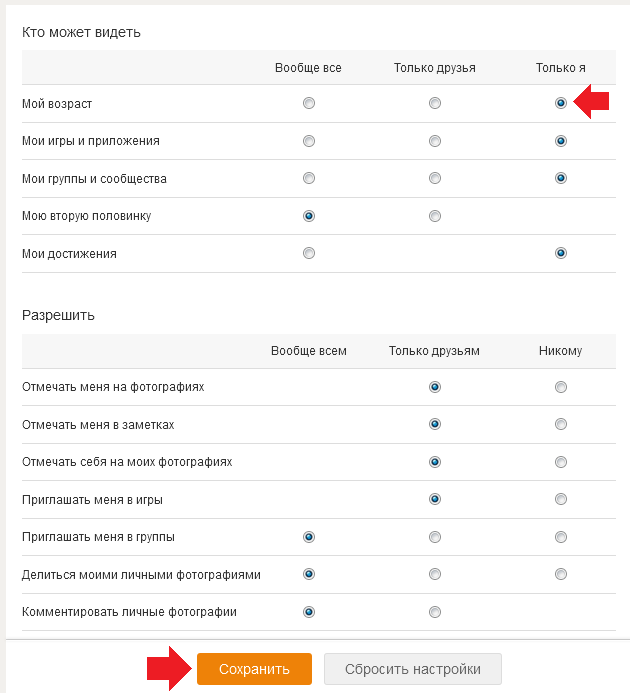Set Мои группы и сообщества to Только друзья
This screenshot has width=630, height=693.
tap(435, 178)
